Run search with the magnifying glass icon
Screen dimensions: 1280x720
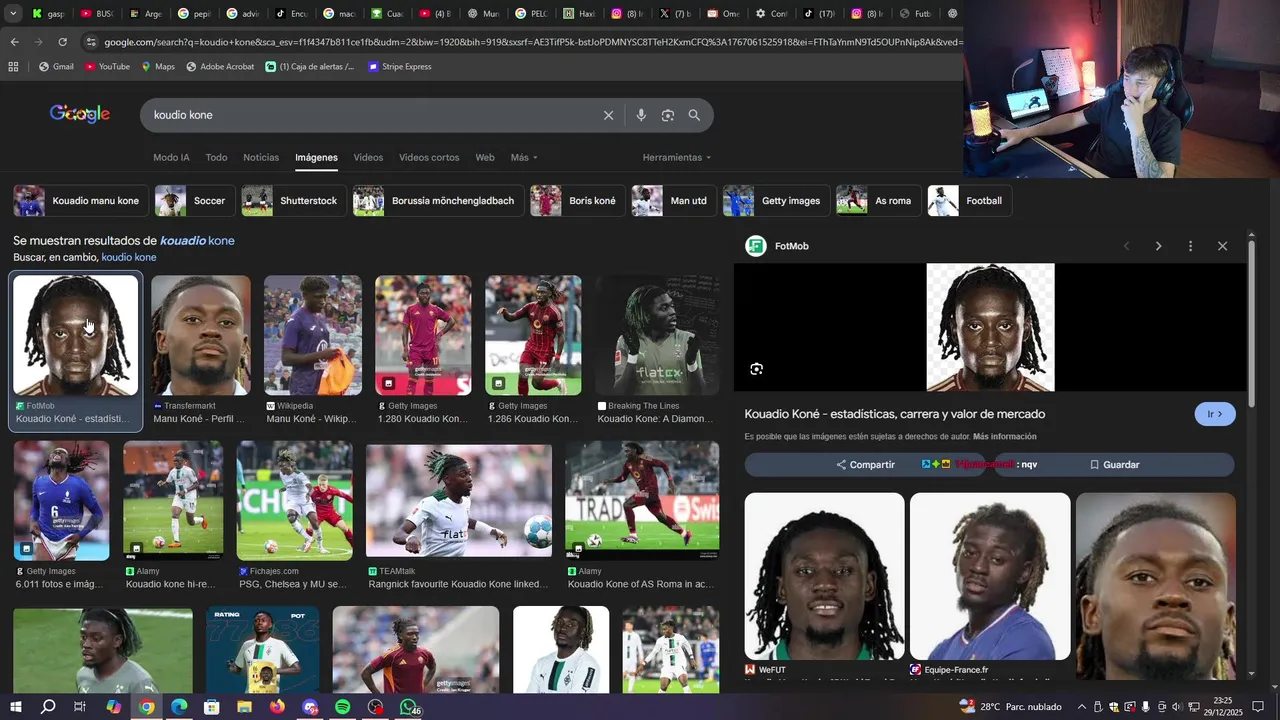coord(694,115)
